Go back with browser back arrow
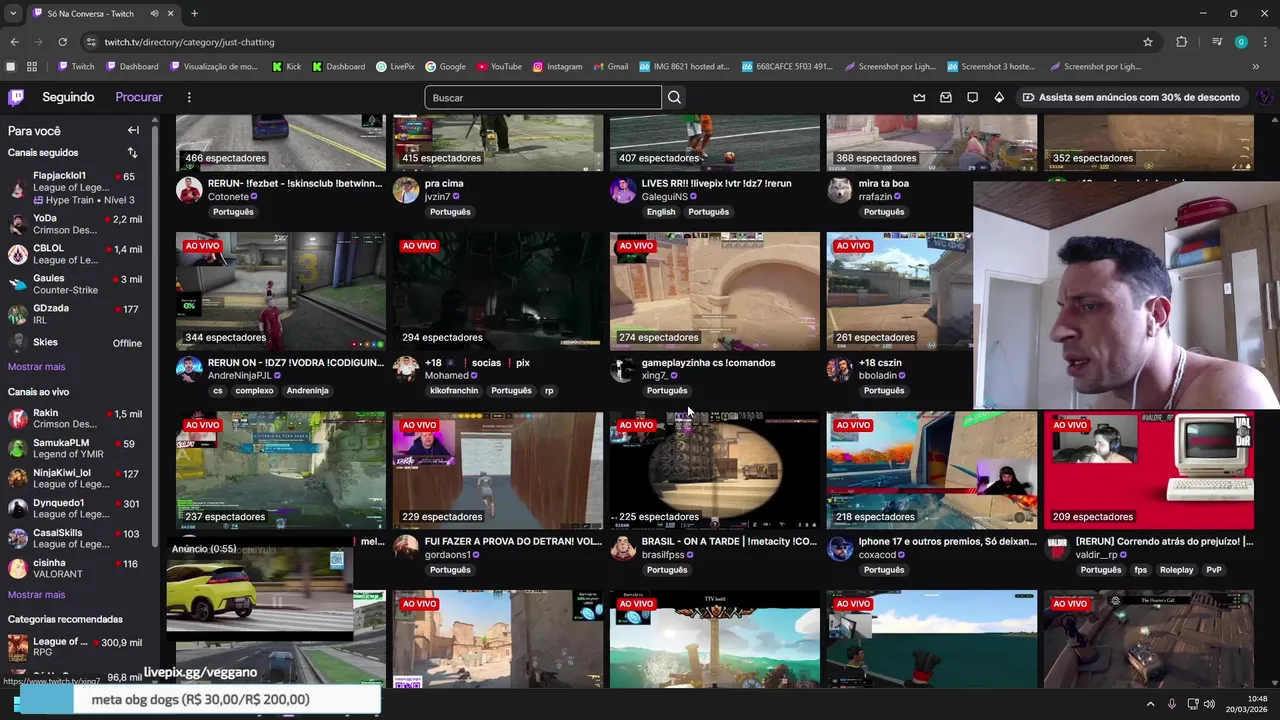Viewport: 1280px width, 720px height. pos(14,42)
